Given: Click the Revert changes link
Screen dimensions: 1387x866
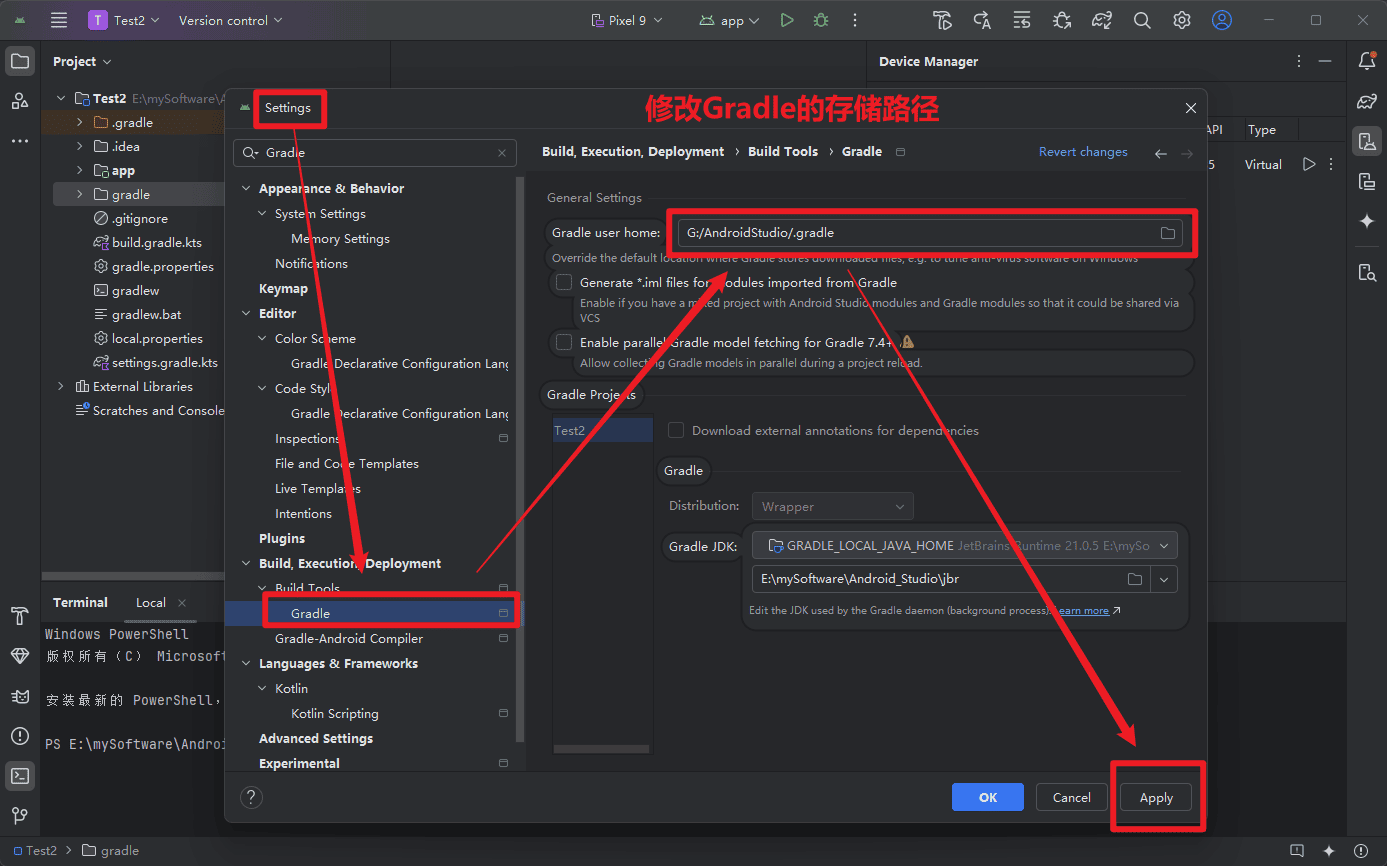Looking at the screenshot, I should (x=1083, y=152).
